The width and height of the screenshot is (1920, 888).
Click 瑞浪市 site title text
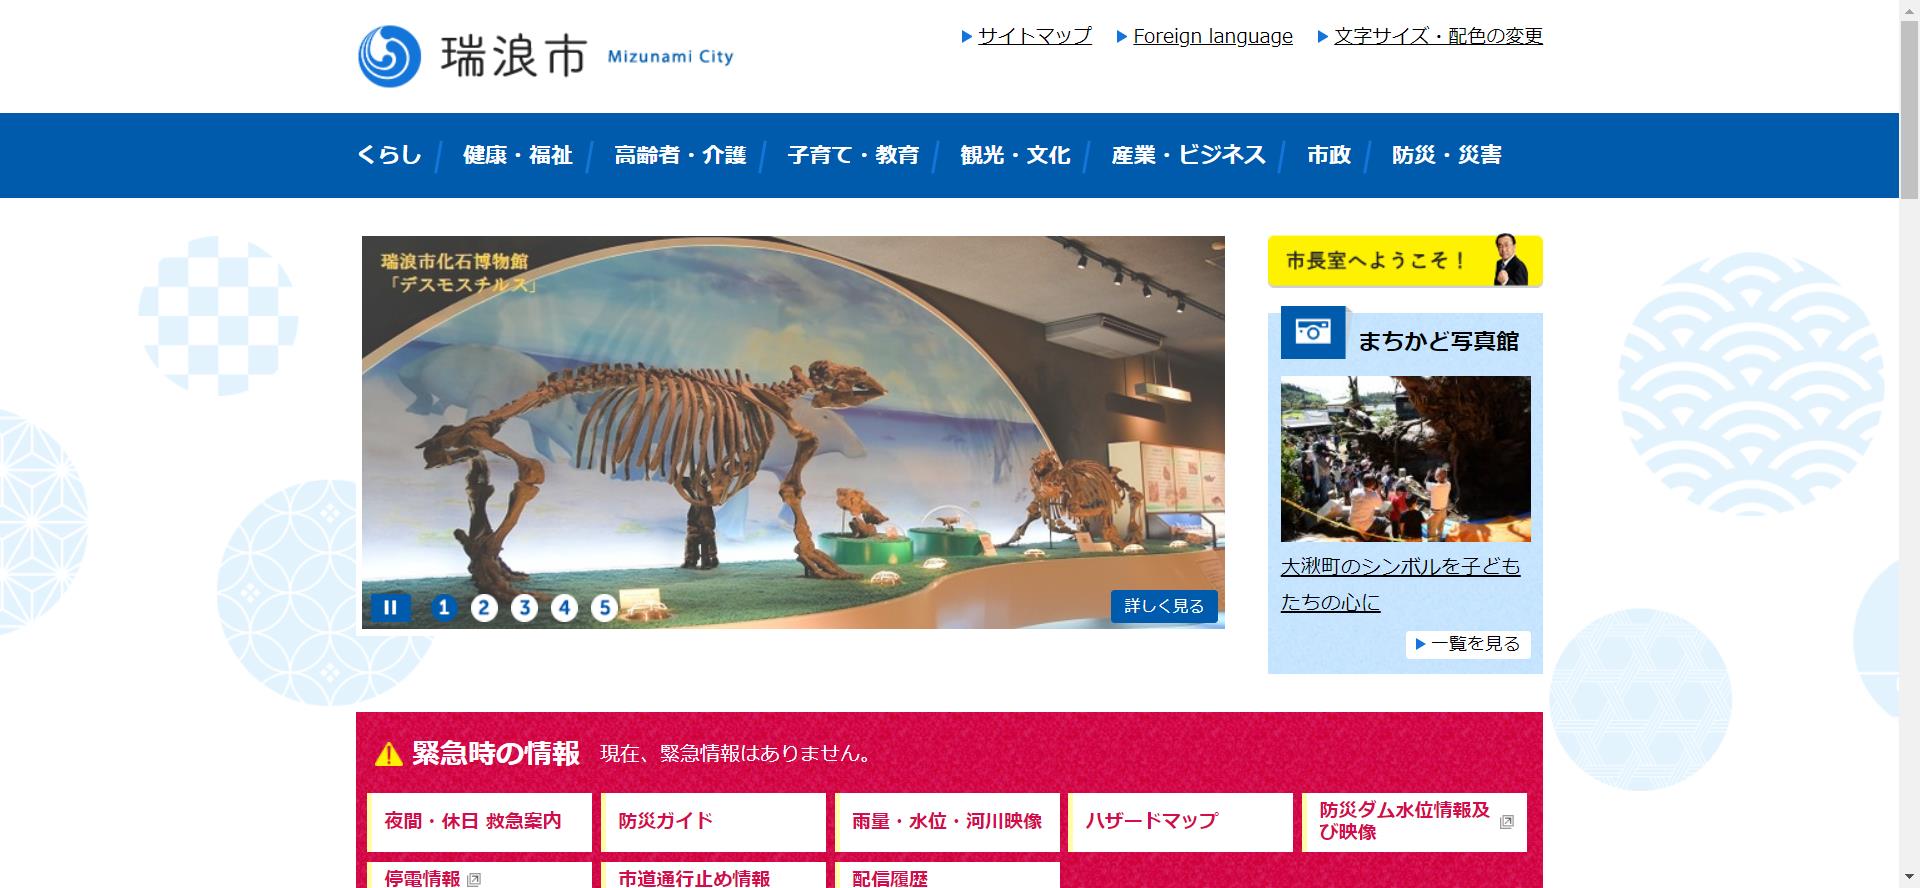tap(513, 57)
